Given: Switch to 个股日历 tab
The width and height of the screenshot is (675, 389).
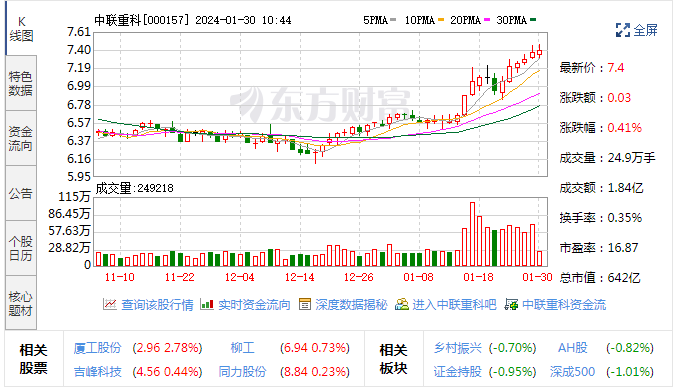Looking at the screenshot, I should 21,248.
